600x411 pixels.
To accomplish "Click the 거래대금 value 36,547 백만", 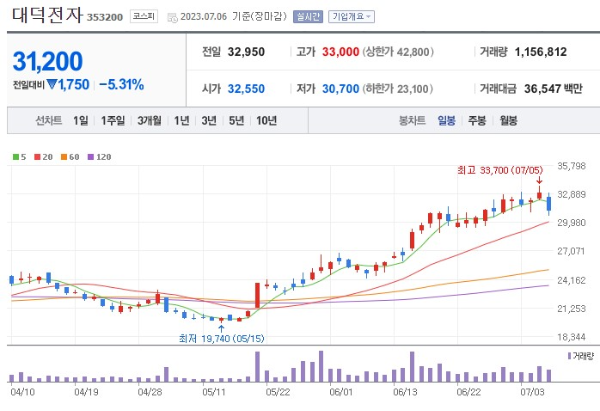I will pyautogui.click(x=553, y=89).
